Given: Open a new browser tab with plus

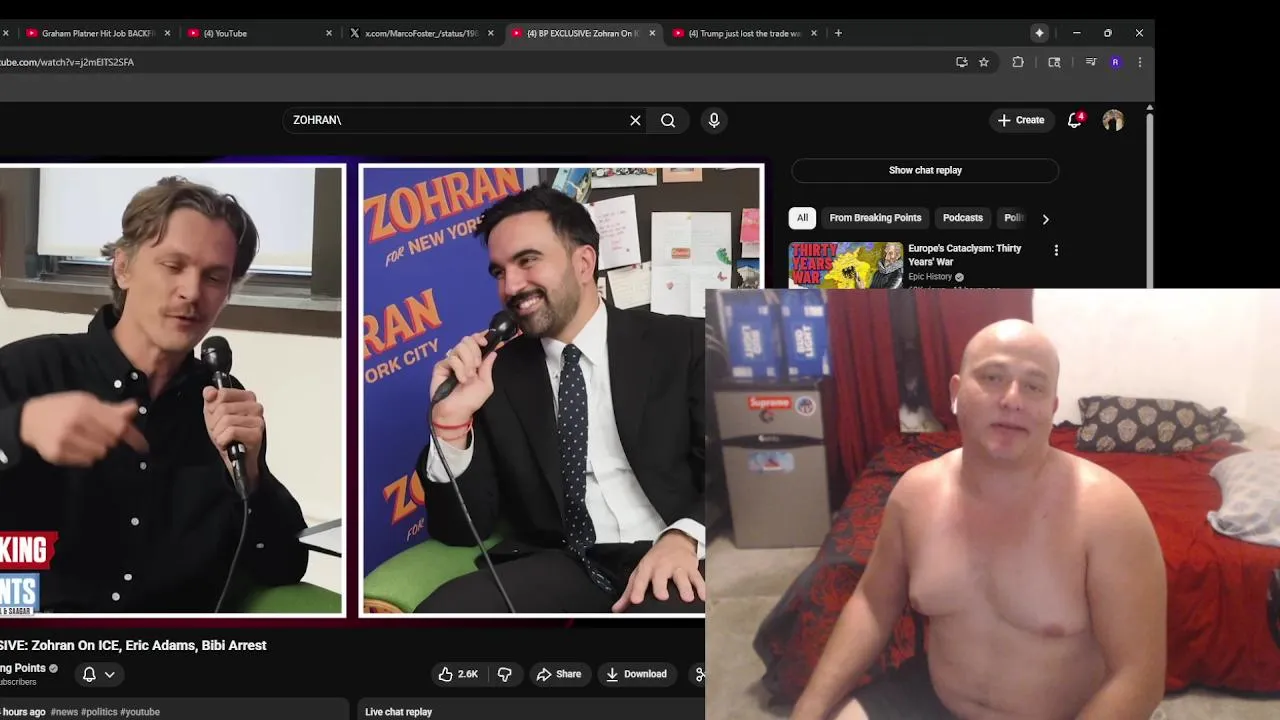Looking at the screenshot, I should pyautogui.click(x=838, y=33).
